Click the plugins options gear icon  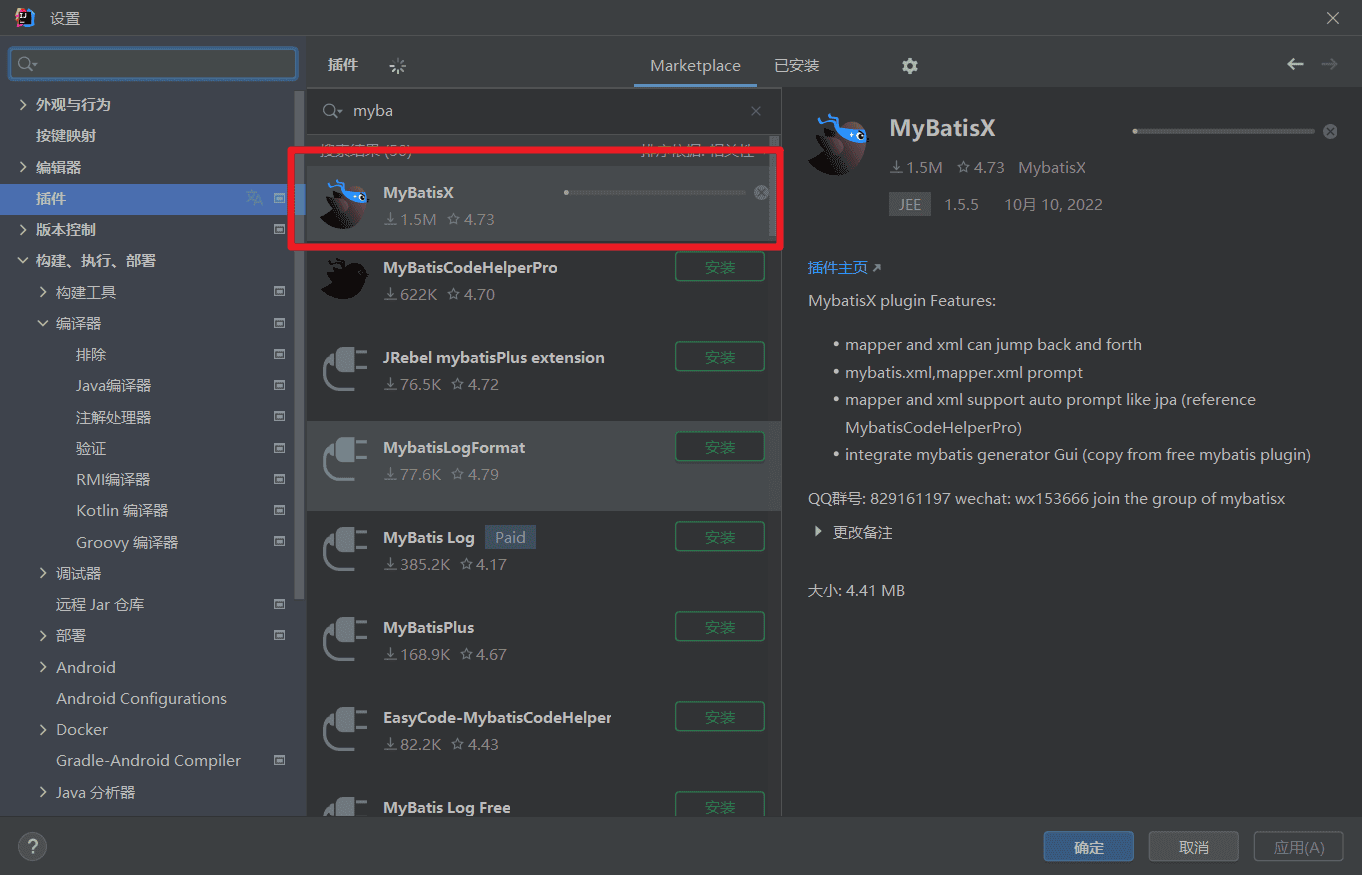(x=909, y=66)
